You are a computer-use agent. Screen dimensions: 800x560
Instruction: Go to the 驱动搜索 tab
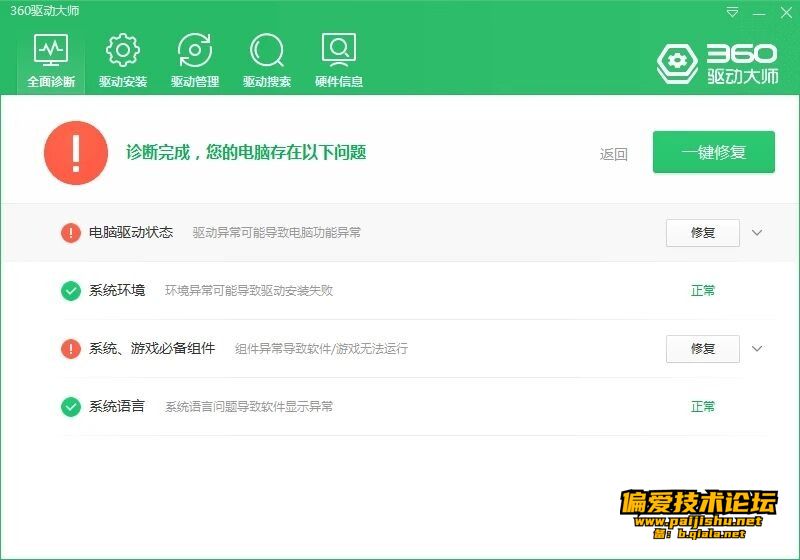(x=267, y=60)
